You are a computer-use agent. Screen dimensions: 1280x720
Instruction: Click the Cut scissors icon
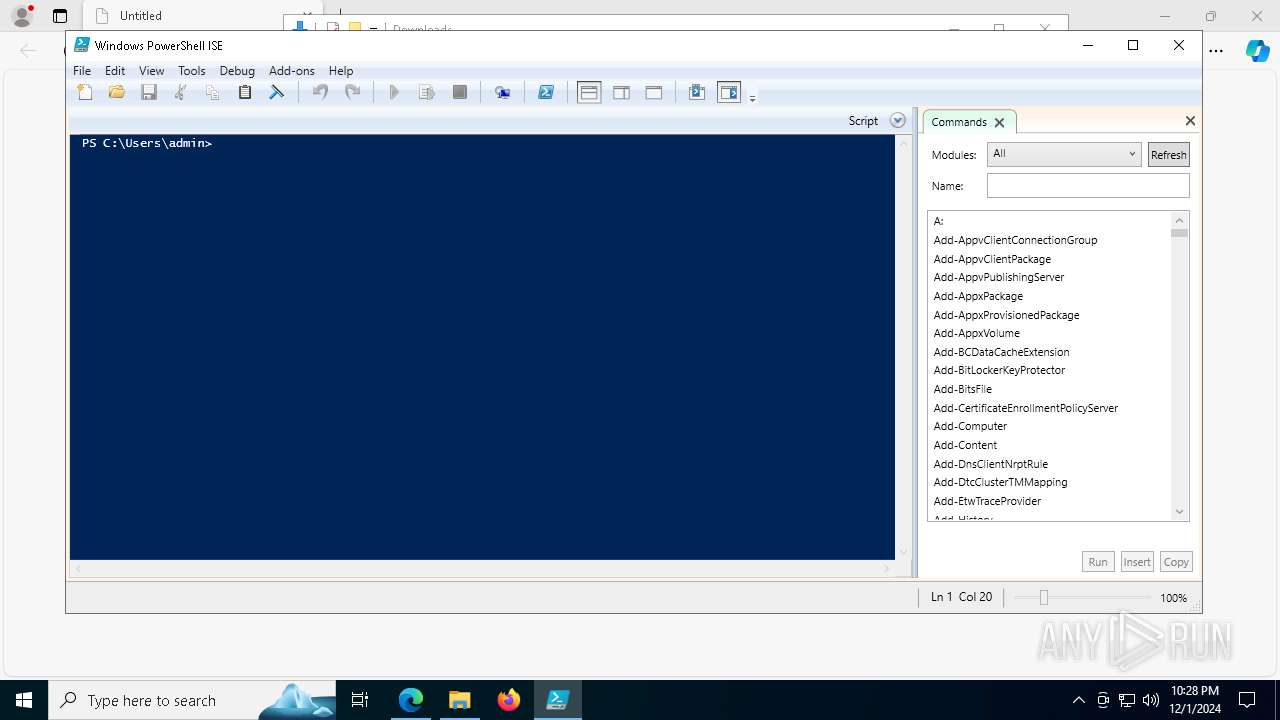click(181, 93)
